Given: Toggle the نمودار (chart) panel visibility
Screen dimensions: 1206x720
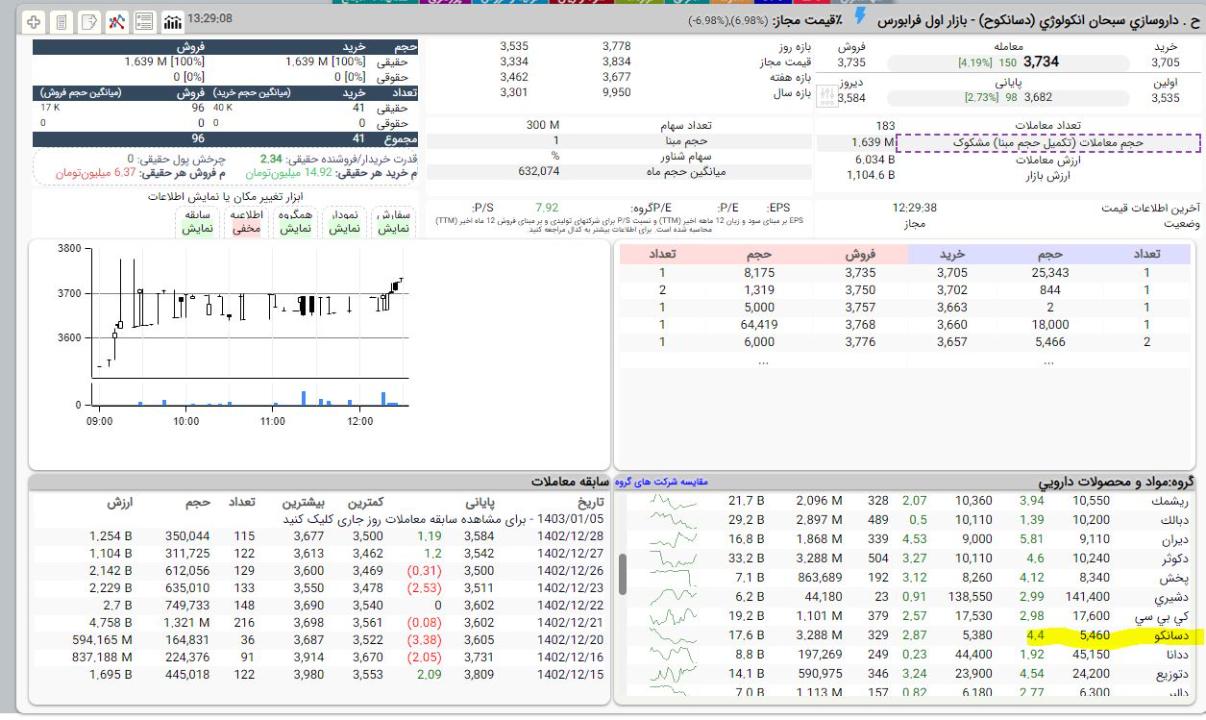Looking at the screenshot, I should (344, 222).
